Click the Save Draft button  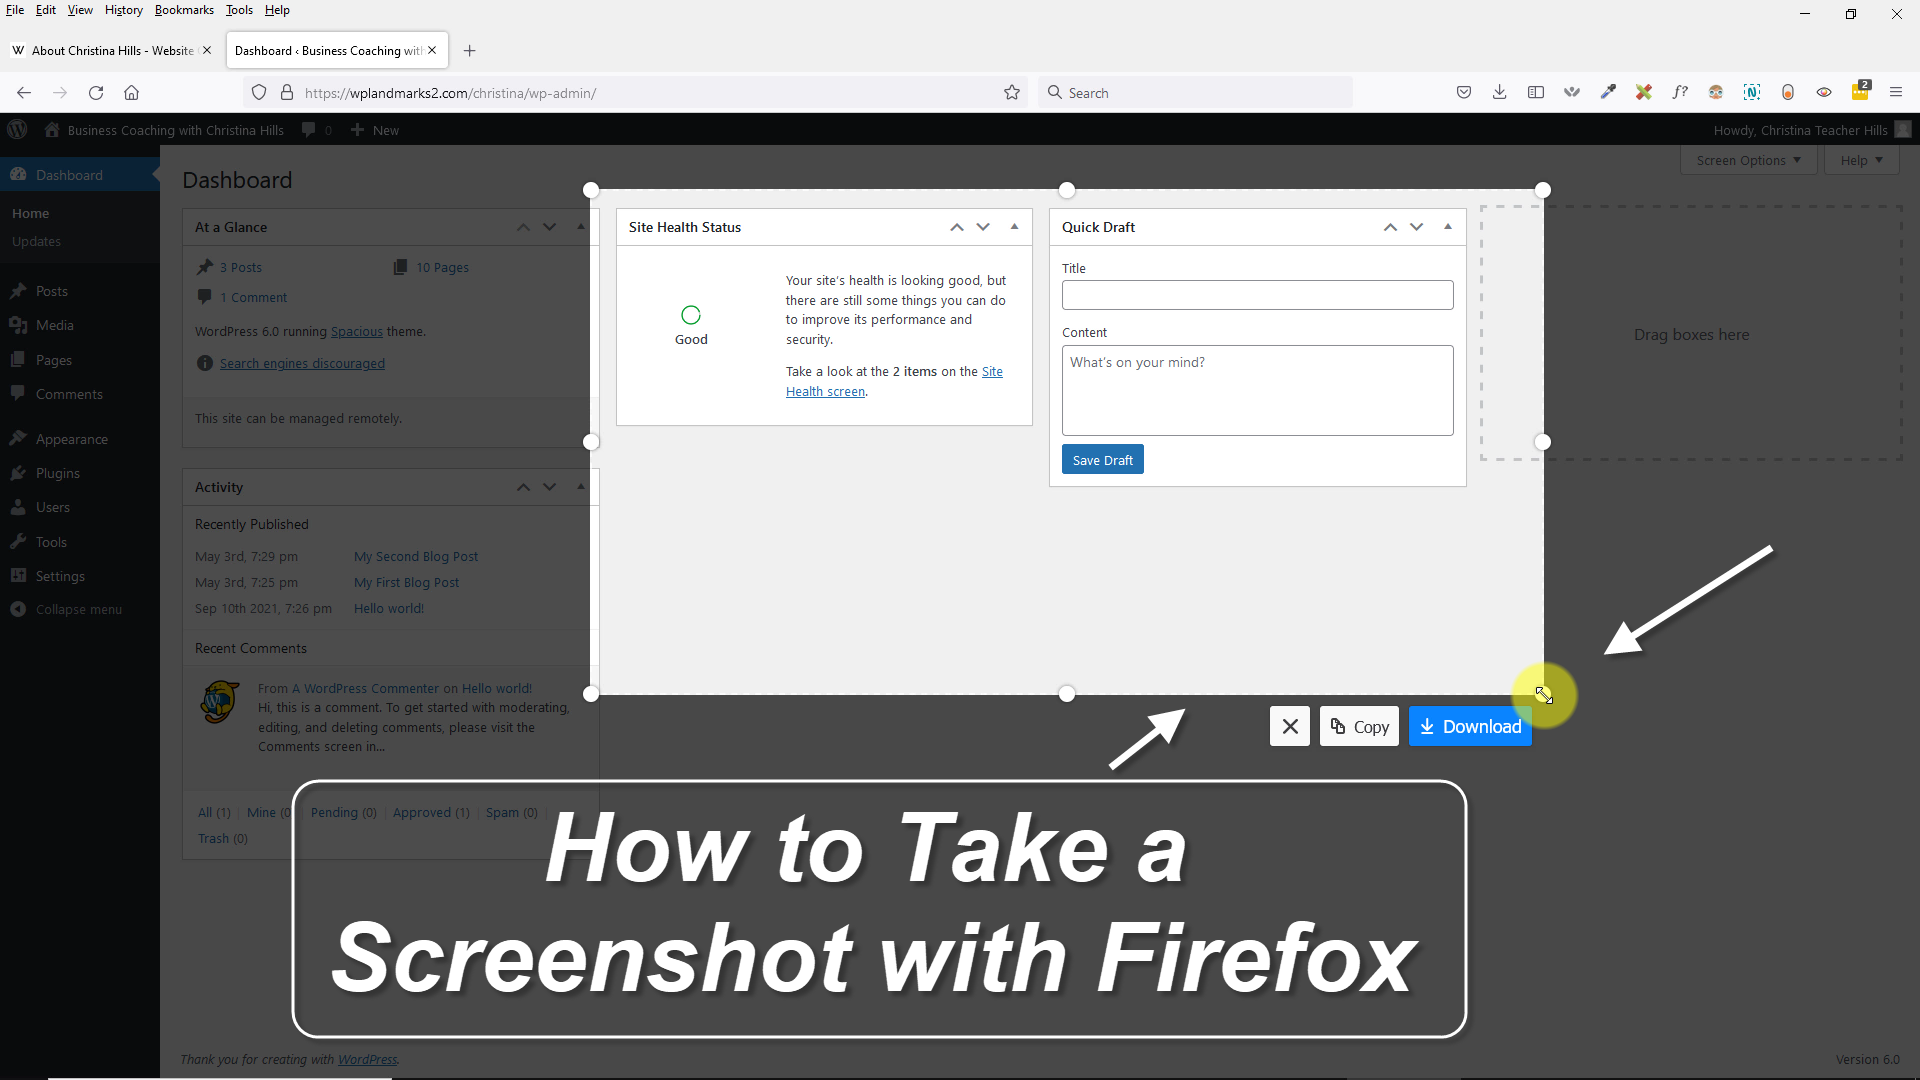click(1102, 460)
